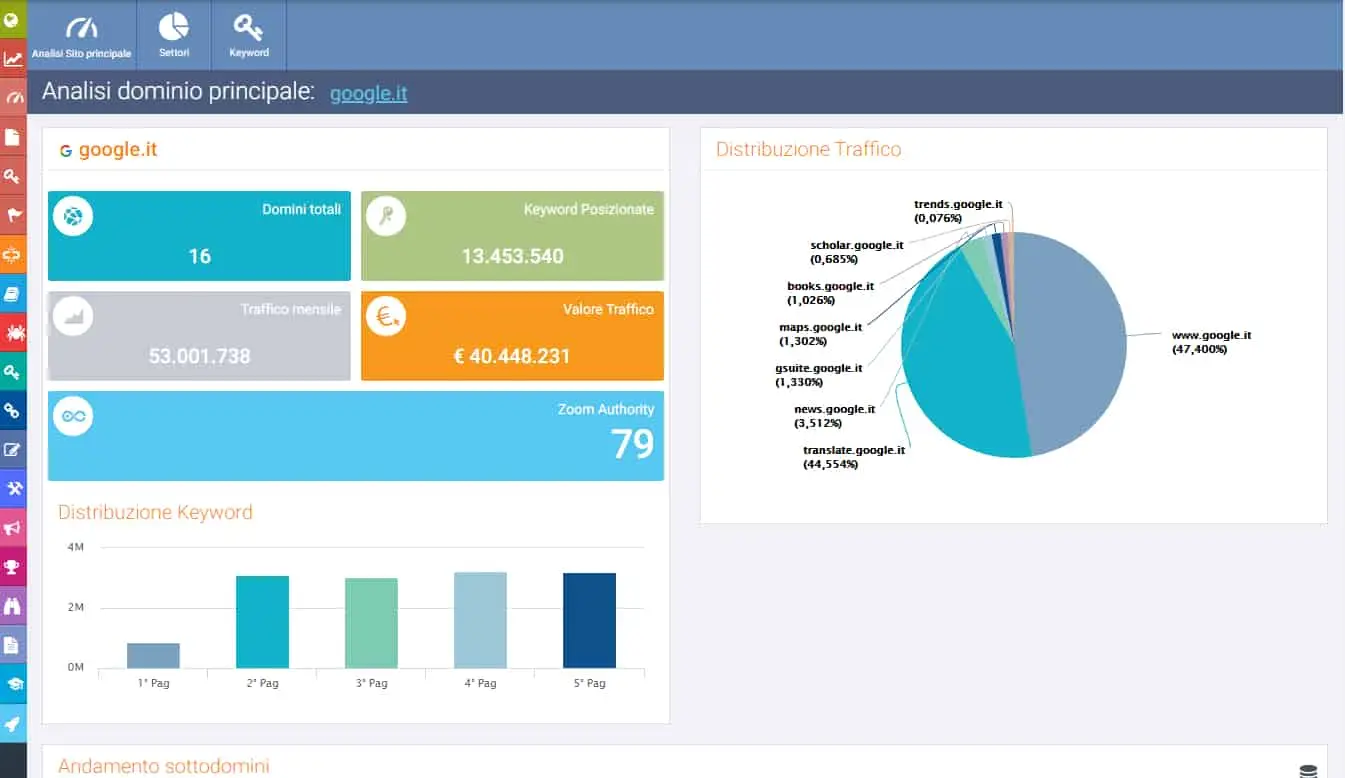1345x778 pixels.
Task: Follow the google.it link in header
Action: click(x=368, y=94)
